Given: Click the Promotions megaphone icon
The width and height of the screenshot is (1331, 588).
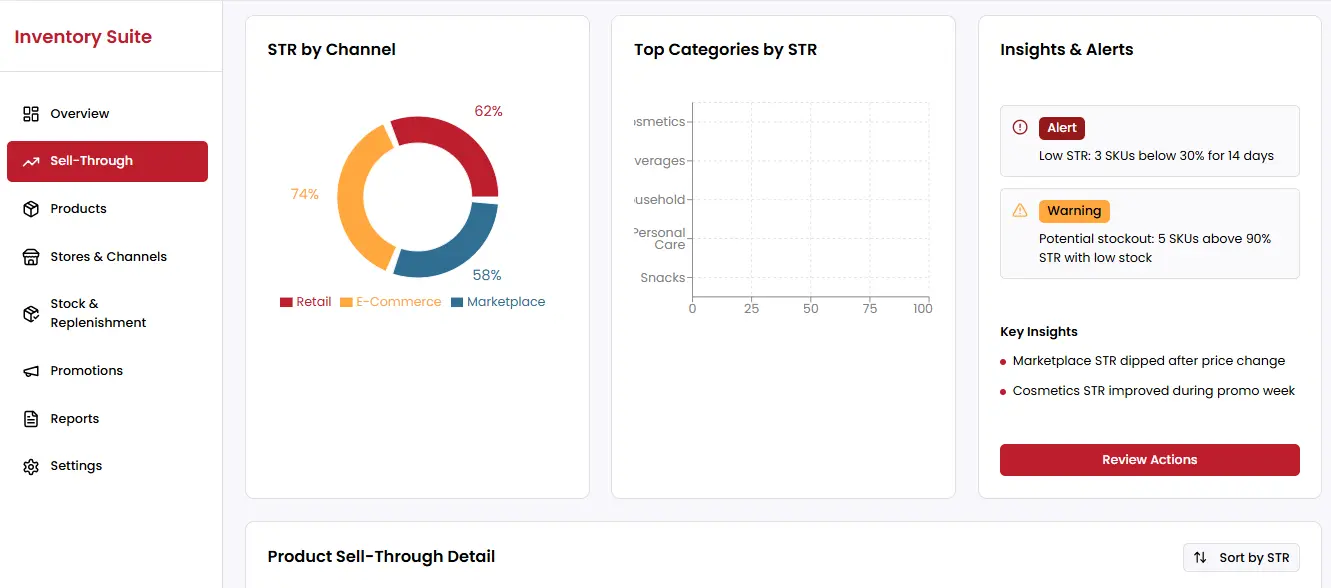Looking at the screenshot, I should click(31, 371).
